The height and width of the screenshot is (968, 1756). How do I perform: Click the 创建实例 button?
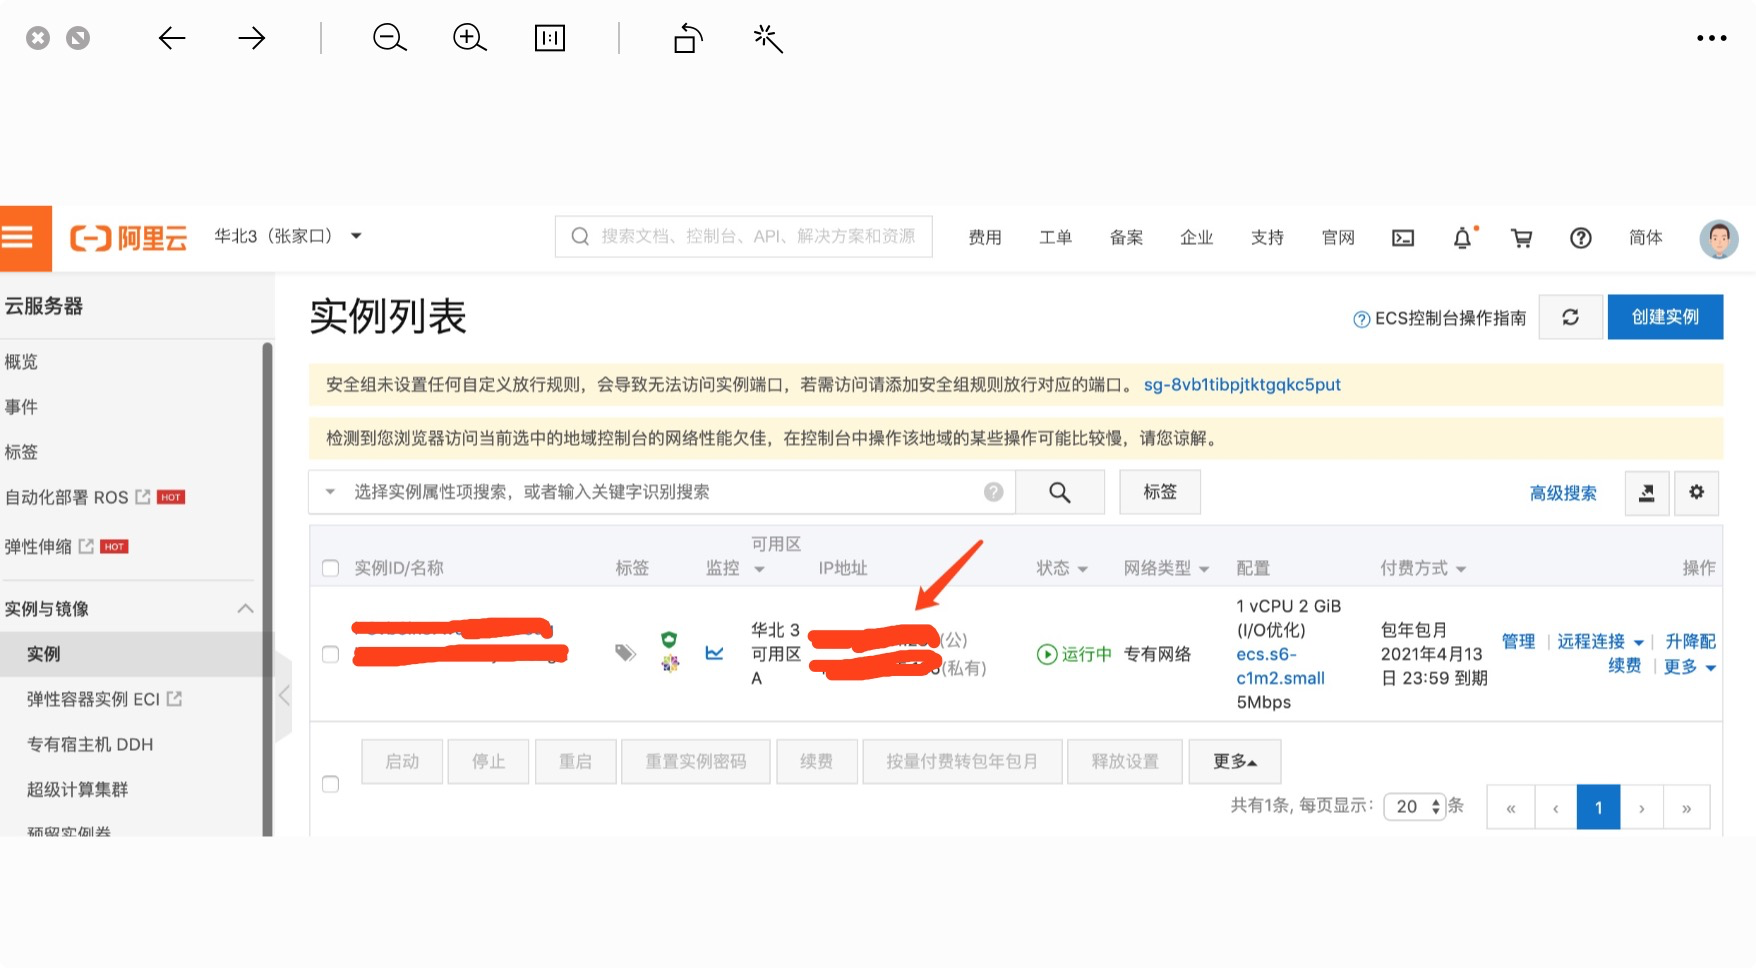click(x=1665, y=317)
